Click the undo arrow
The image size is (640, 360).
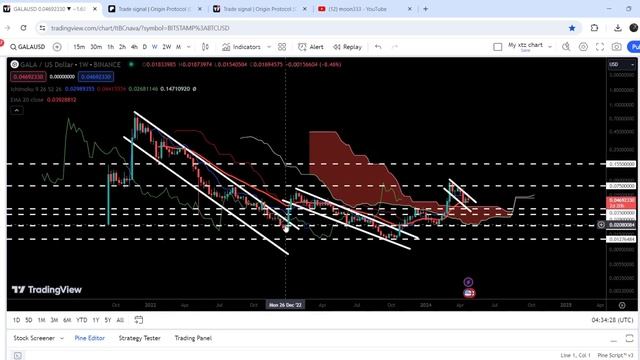pos(378,47)
